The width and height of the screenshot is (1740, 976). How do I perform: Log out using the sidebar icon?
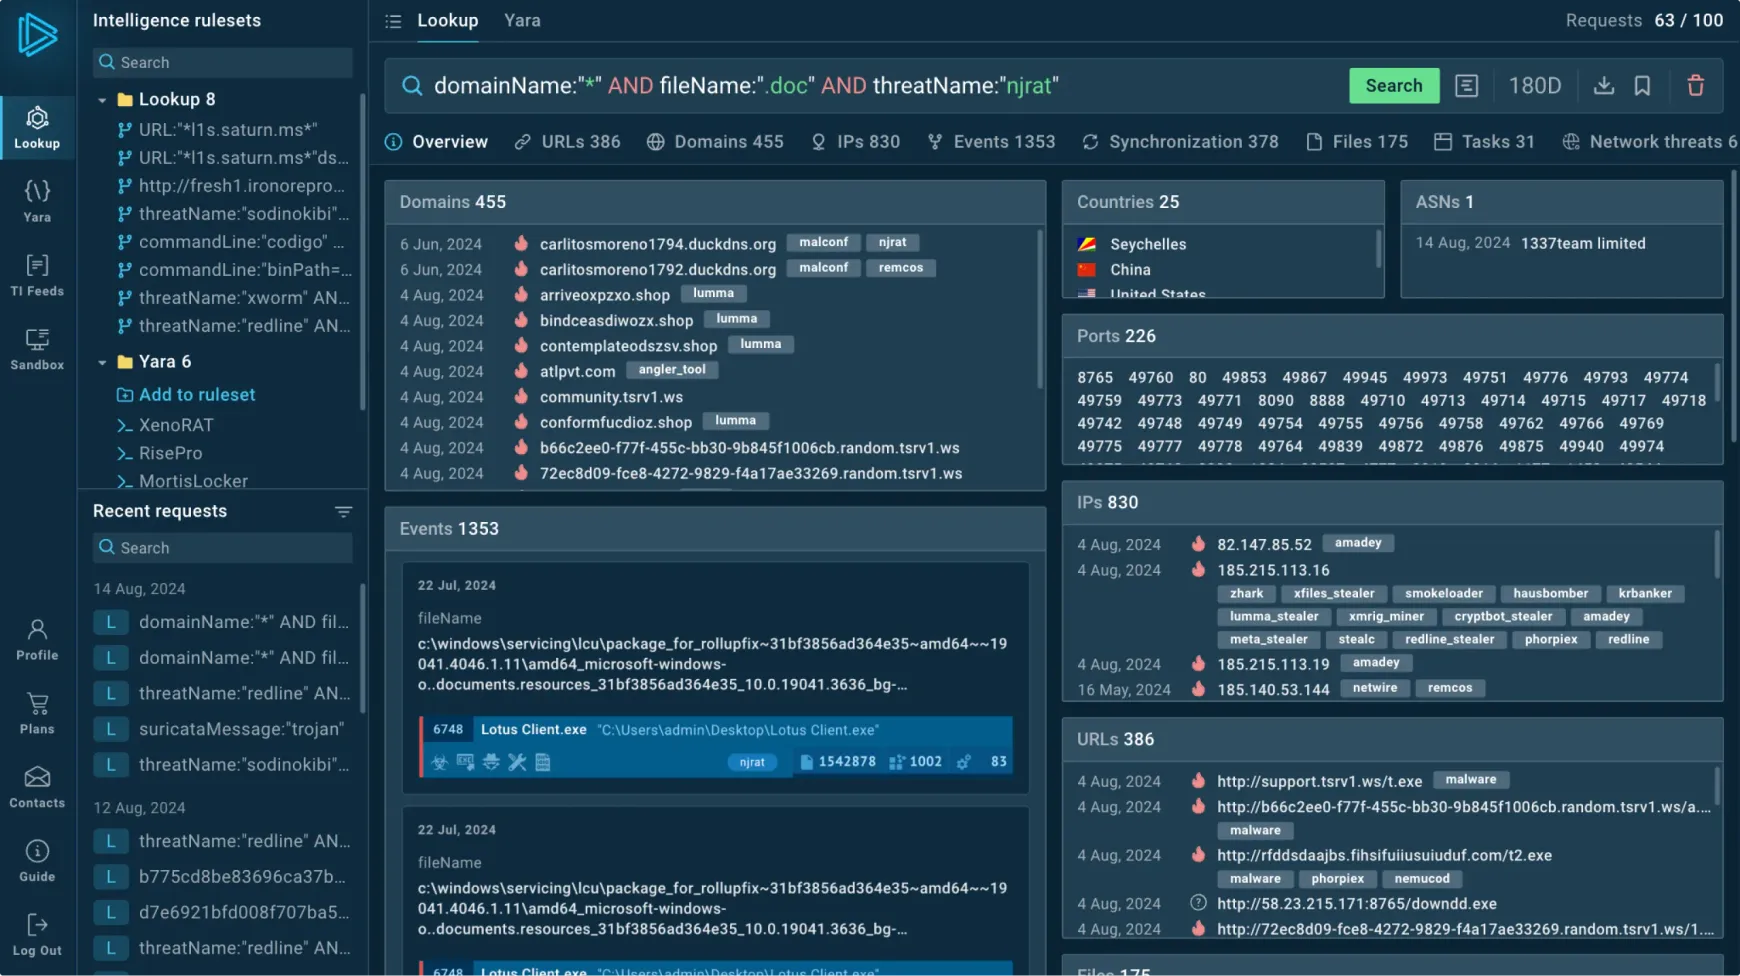coord(37,932)
